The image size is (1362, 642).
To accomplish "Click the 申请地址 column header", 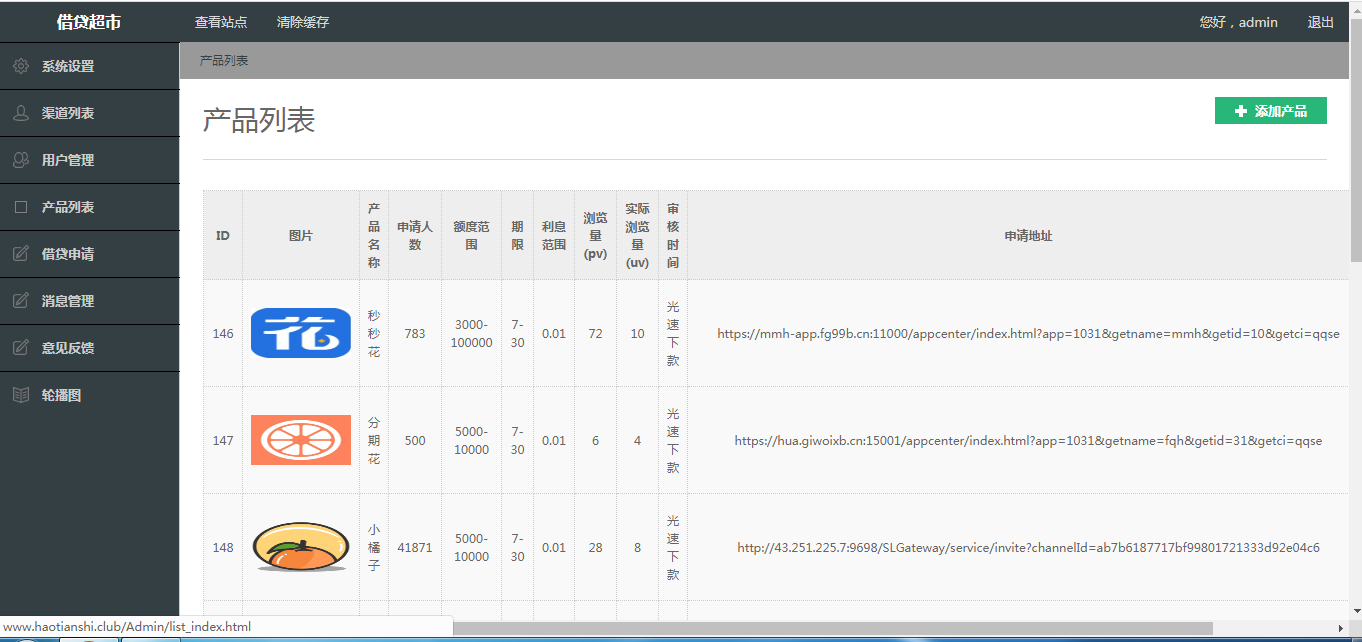I will [1028, 236].
